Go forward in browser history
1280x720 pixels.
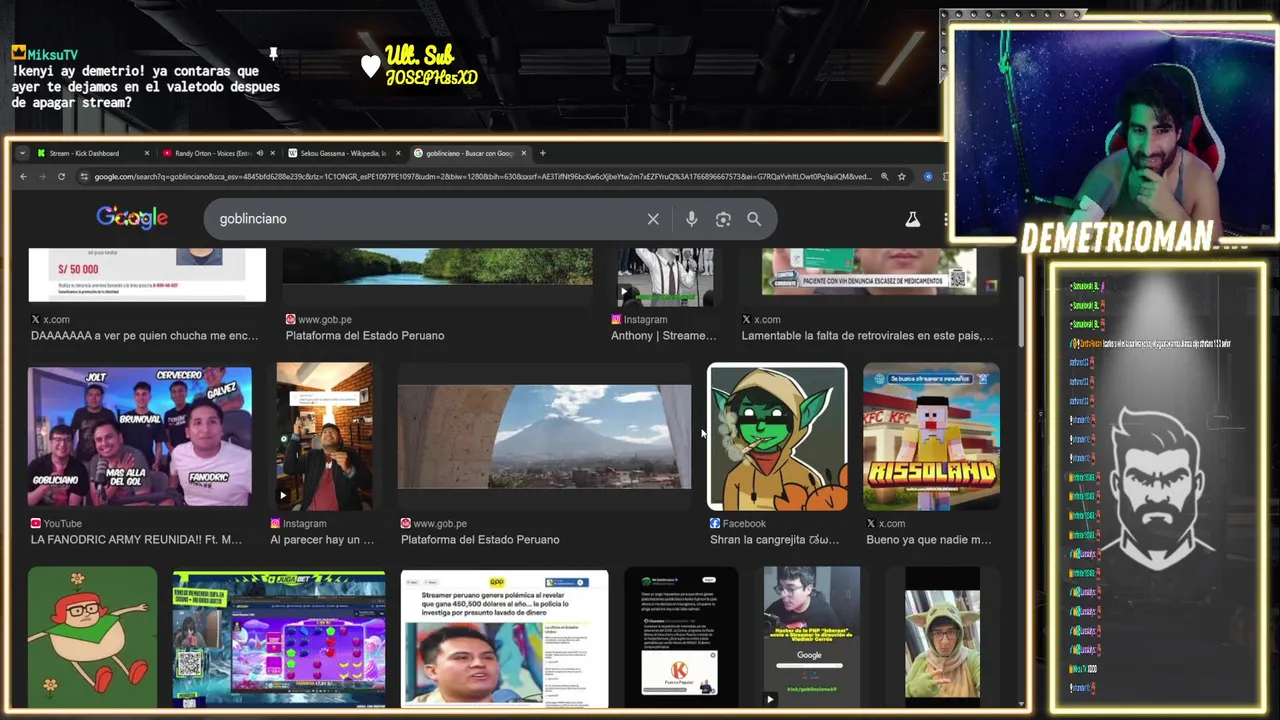click(x=42, y=177)
